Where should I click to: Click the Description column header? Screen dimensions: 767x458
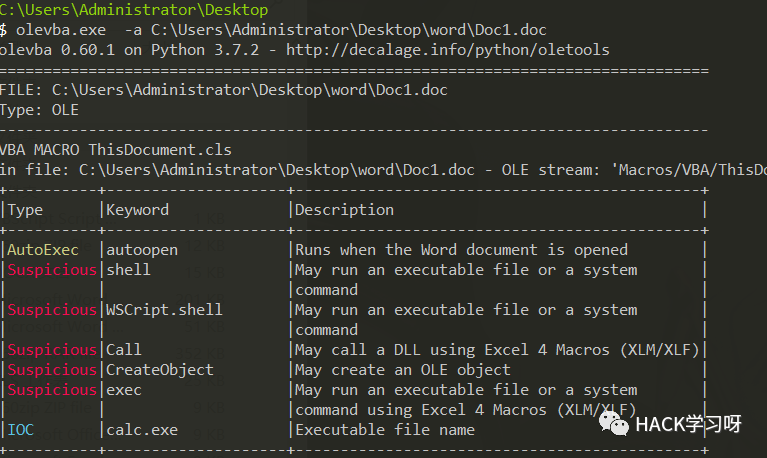pos(344,210)
